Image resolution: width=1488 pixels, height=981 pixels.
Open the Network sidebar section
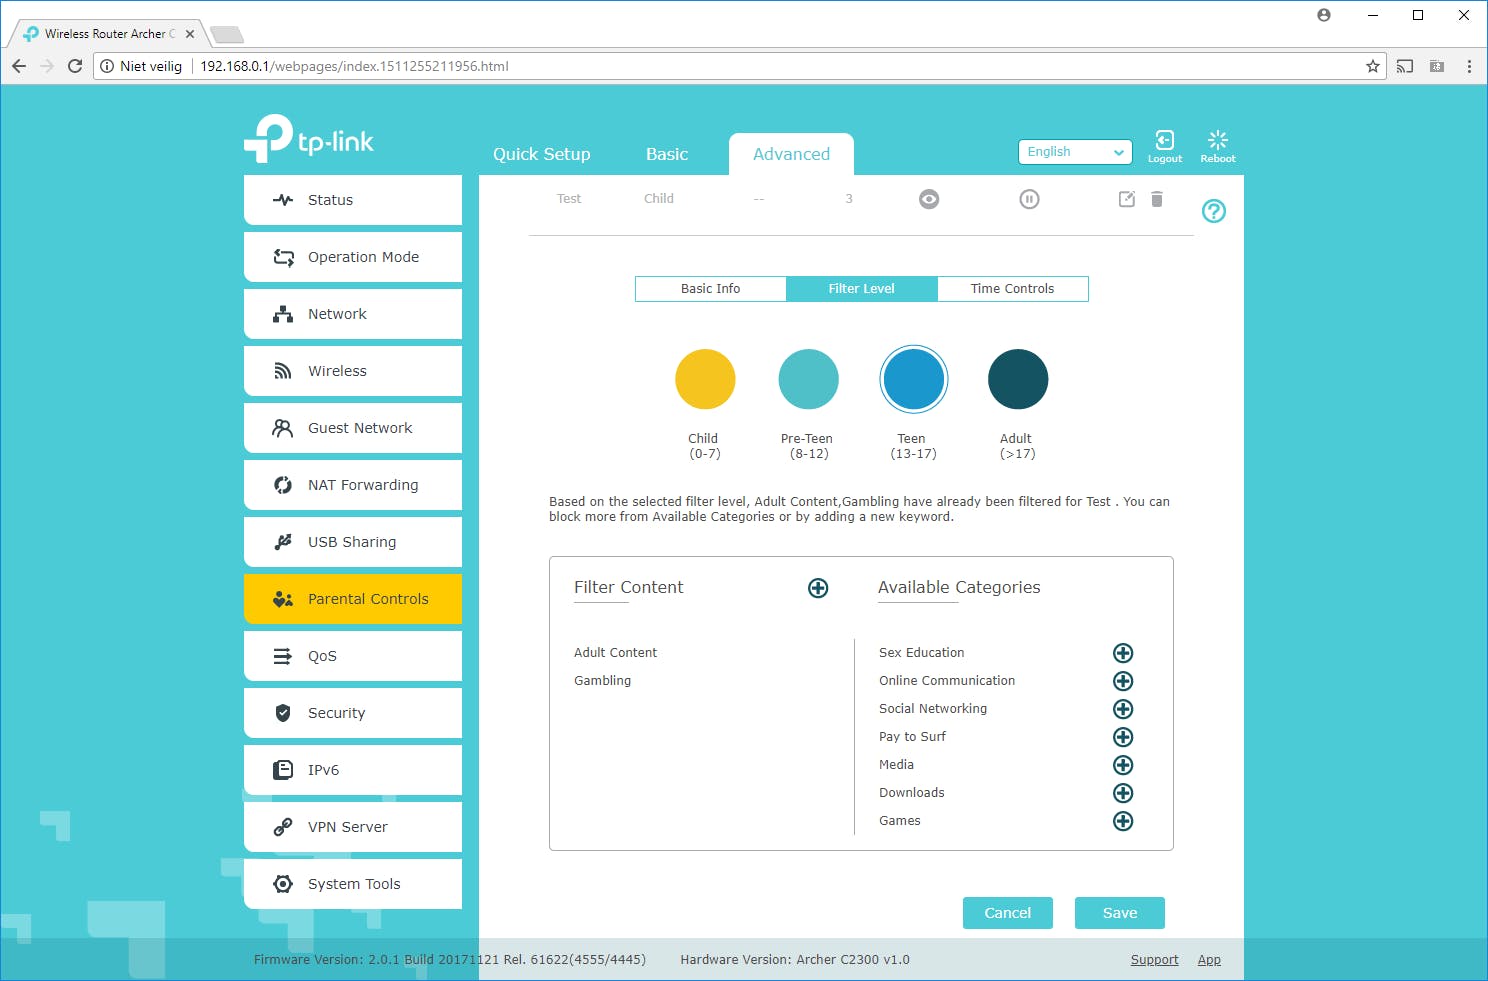click(353, 314)
